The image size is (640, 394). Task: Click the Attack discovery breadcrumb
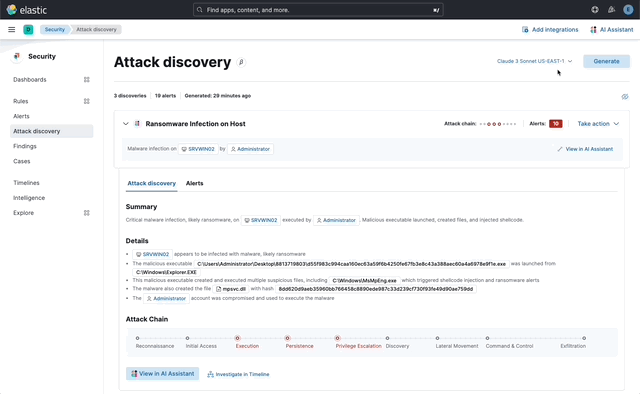tap(96, 29)
